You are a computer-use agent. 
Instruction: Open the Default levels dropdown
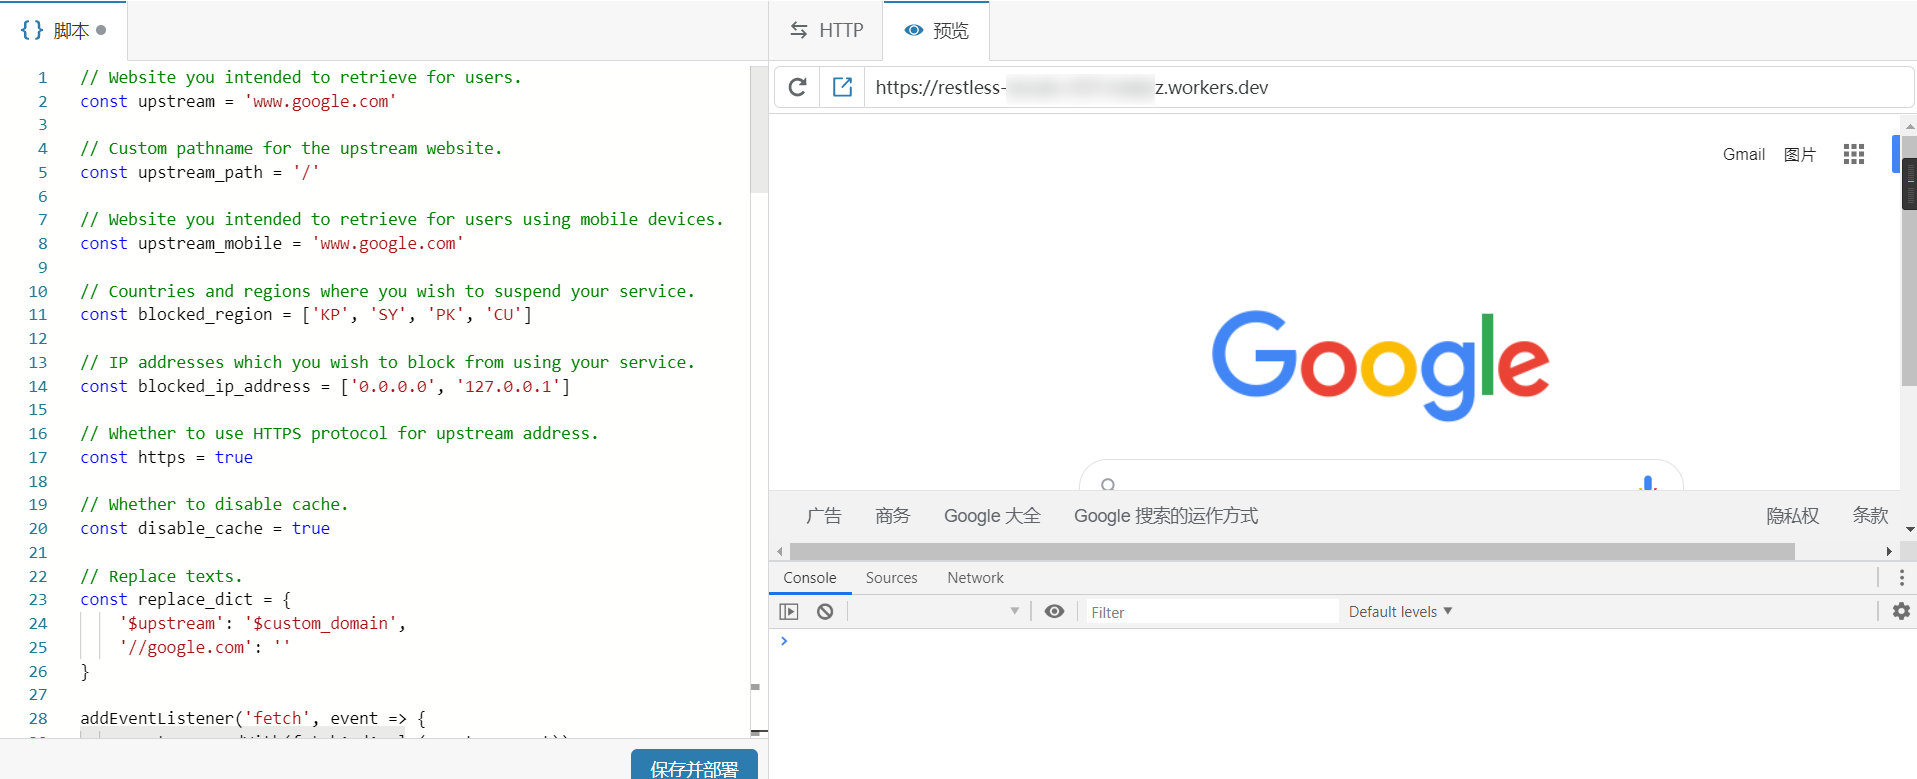[1400, 612]
